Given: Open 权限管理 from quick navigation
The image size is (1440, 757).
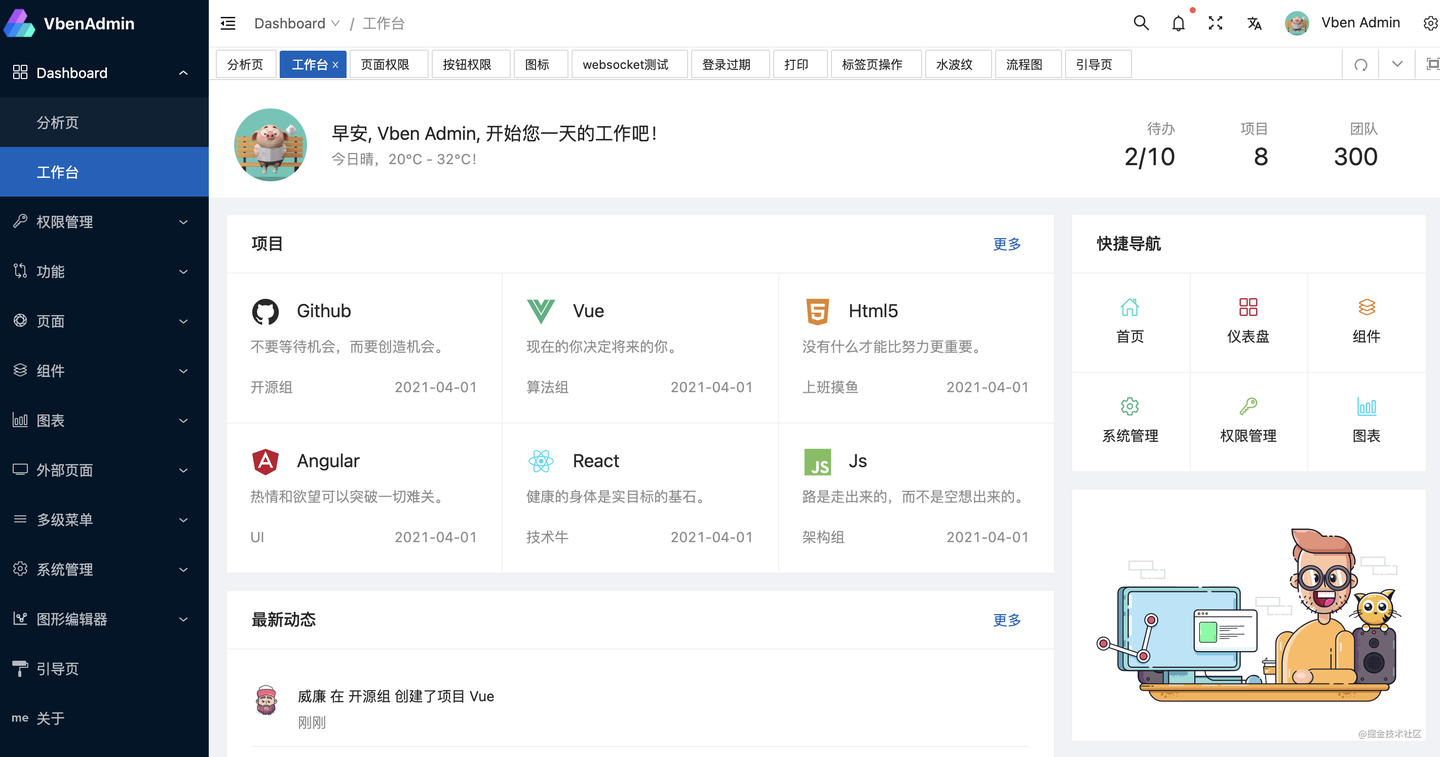Looking at the screenshot, I should click(x=1248, y=420).
